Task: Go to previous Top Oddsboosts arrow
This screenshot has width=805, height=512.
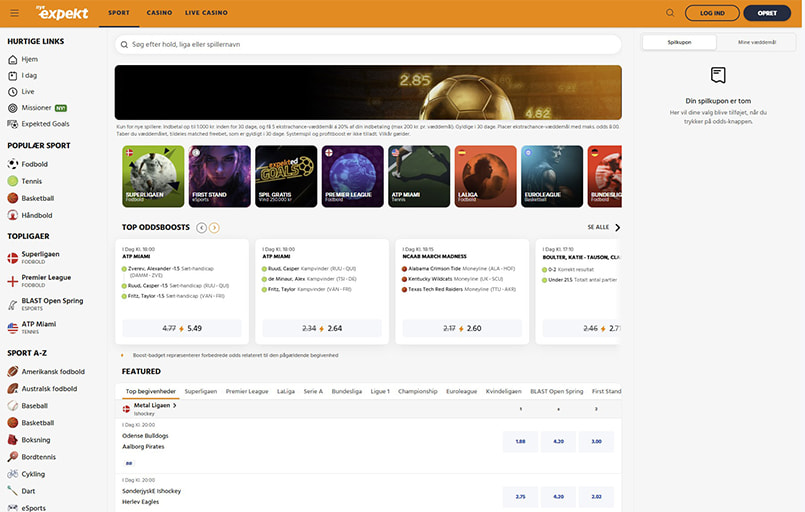Action: pyautogui.click(x=202, y=227)
